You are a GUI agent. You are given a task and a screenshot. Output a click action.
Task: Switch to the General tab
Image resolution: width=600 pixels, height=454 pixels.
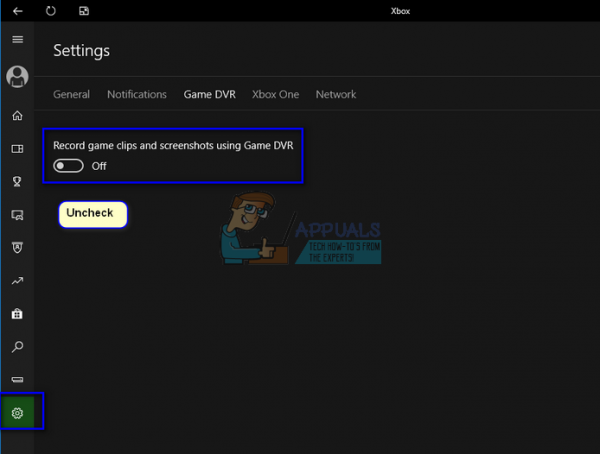pyautogui.click(x=72, y=94)
